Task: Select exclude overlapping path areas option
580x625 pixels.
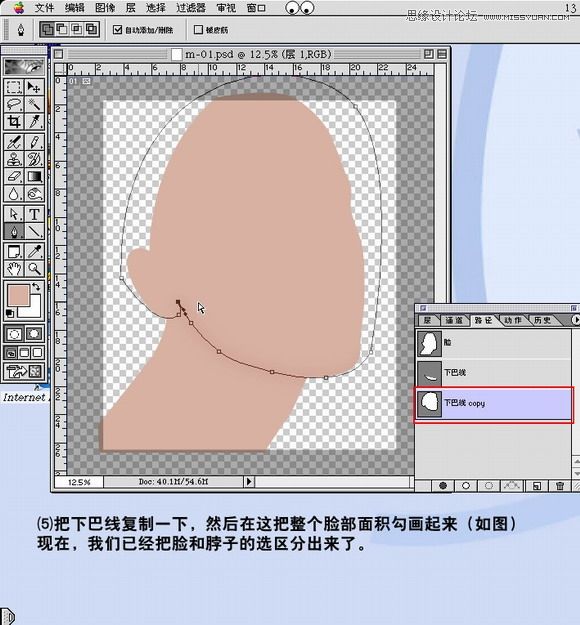Action: 92,29
